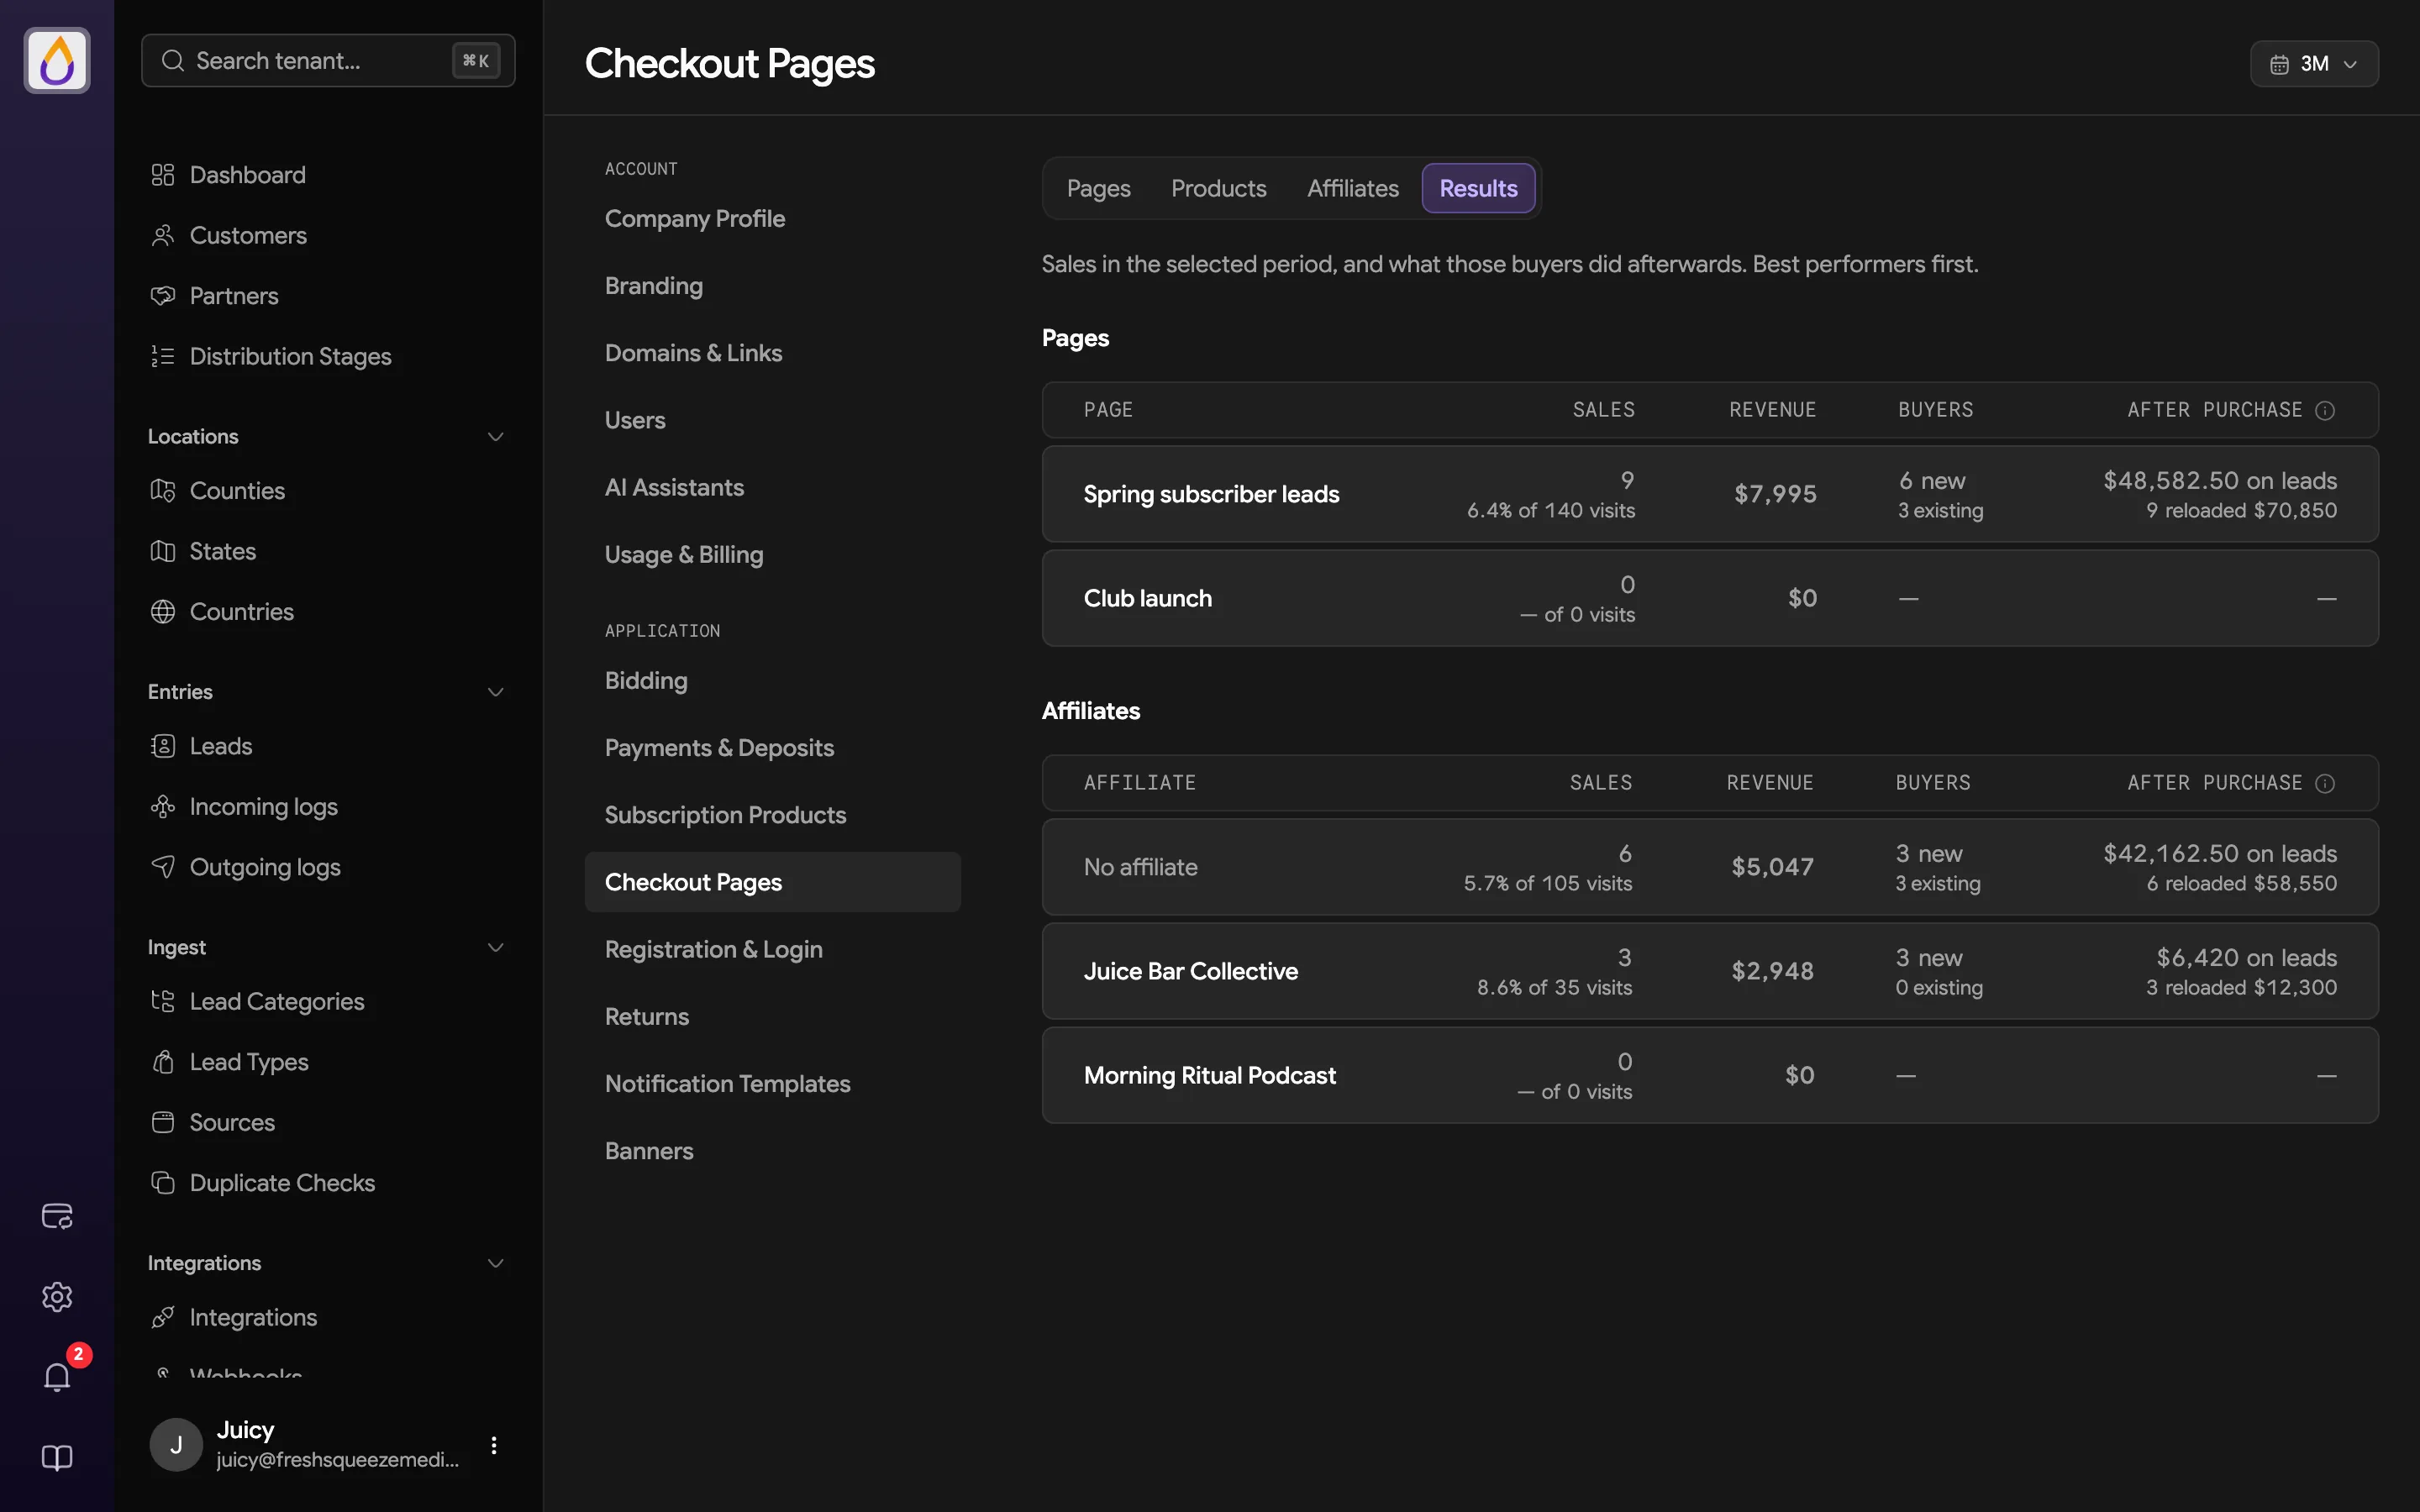Click the Customers people icon
This screenshot has height=1512, width=2420.
(x=163, y=235)
